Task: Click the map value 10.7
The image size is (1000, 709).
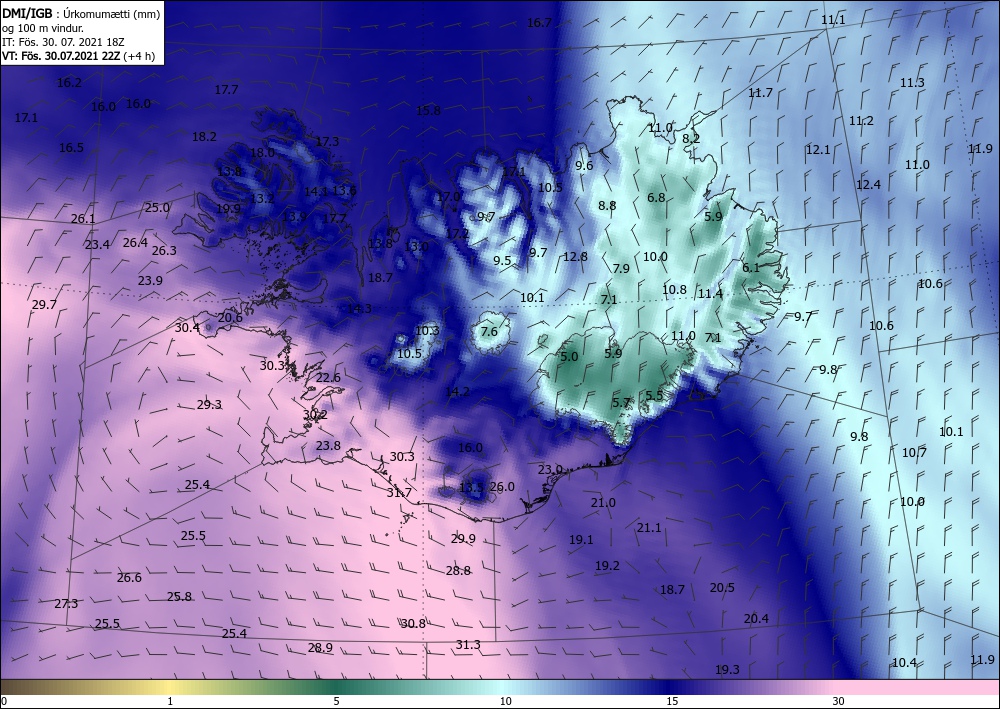Action: (914, 453)
